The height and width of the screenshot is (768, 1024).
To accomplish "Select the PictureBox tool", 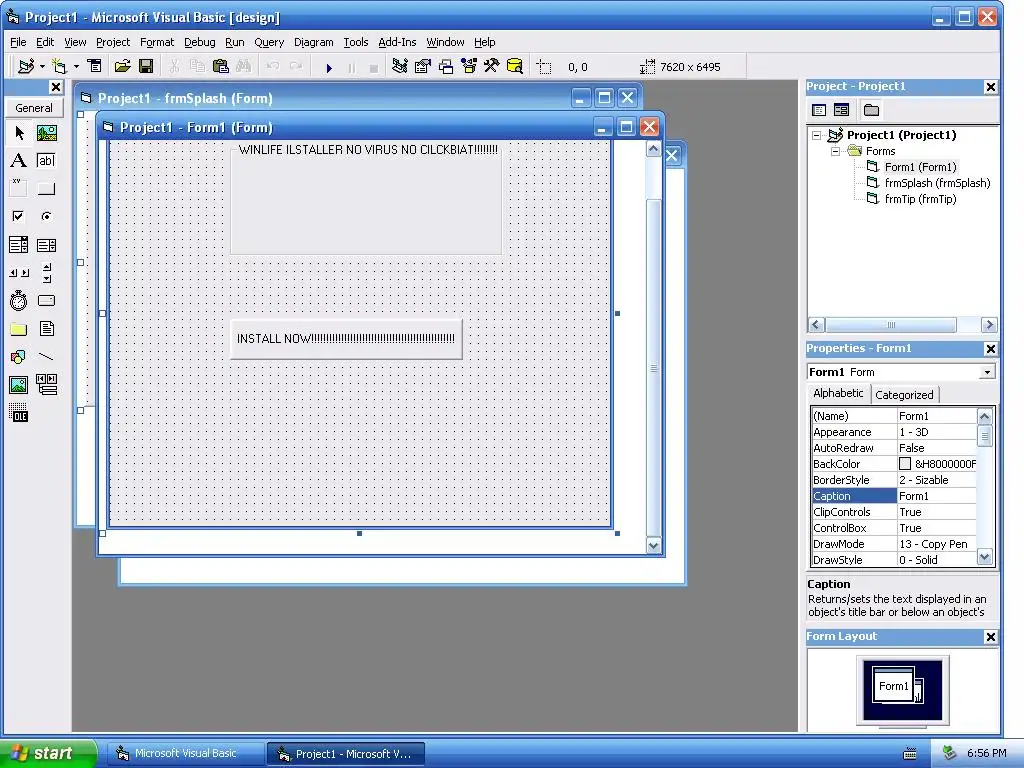I will tap(46, 133).
